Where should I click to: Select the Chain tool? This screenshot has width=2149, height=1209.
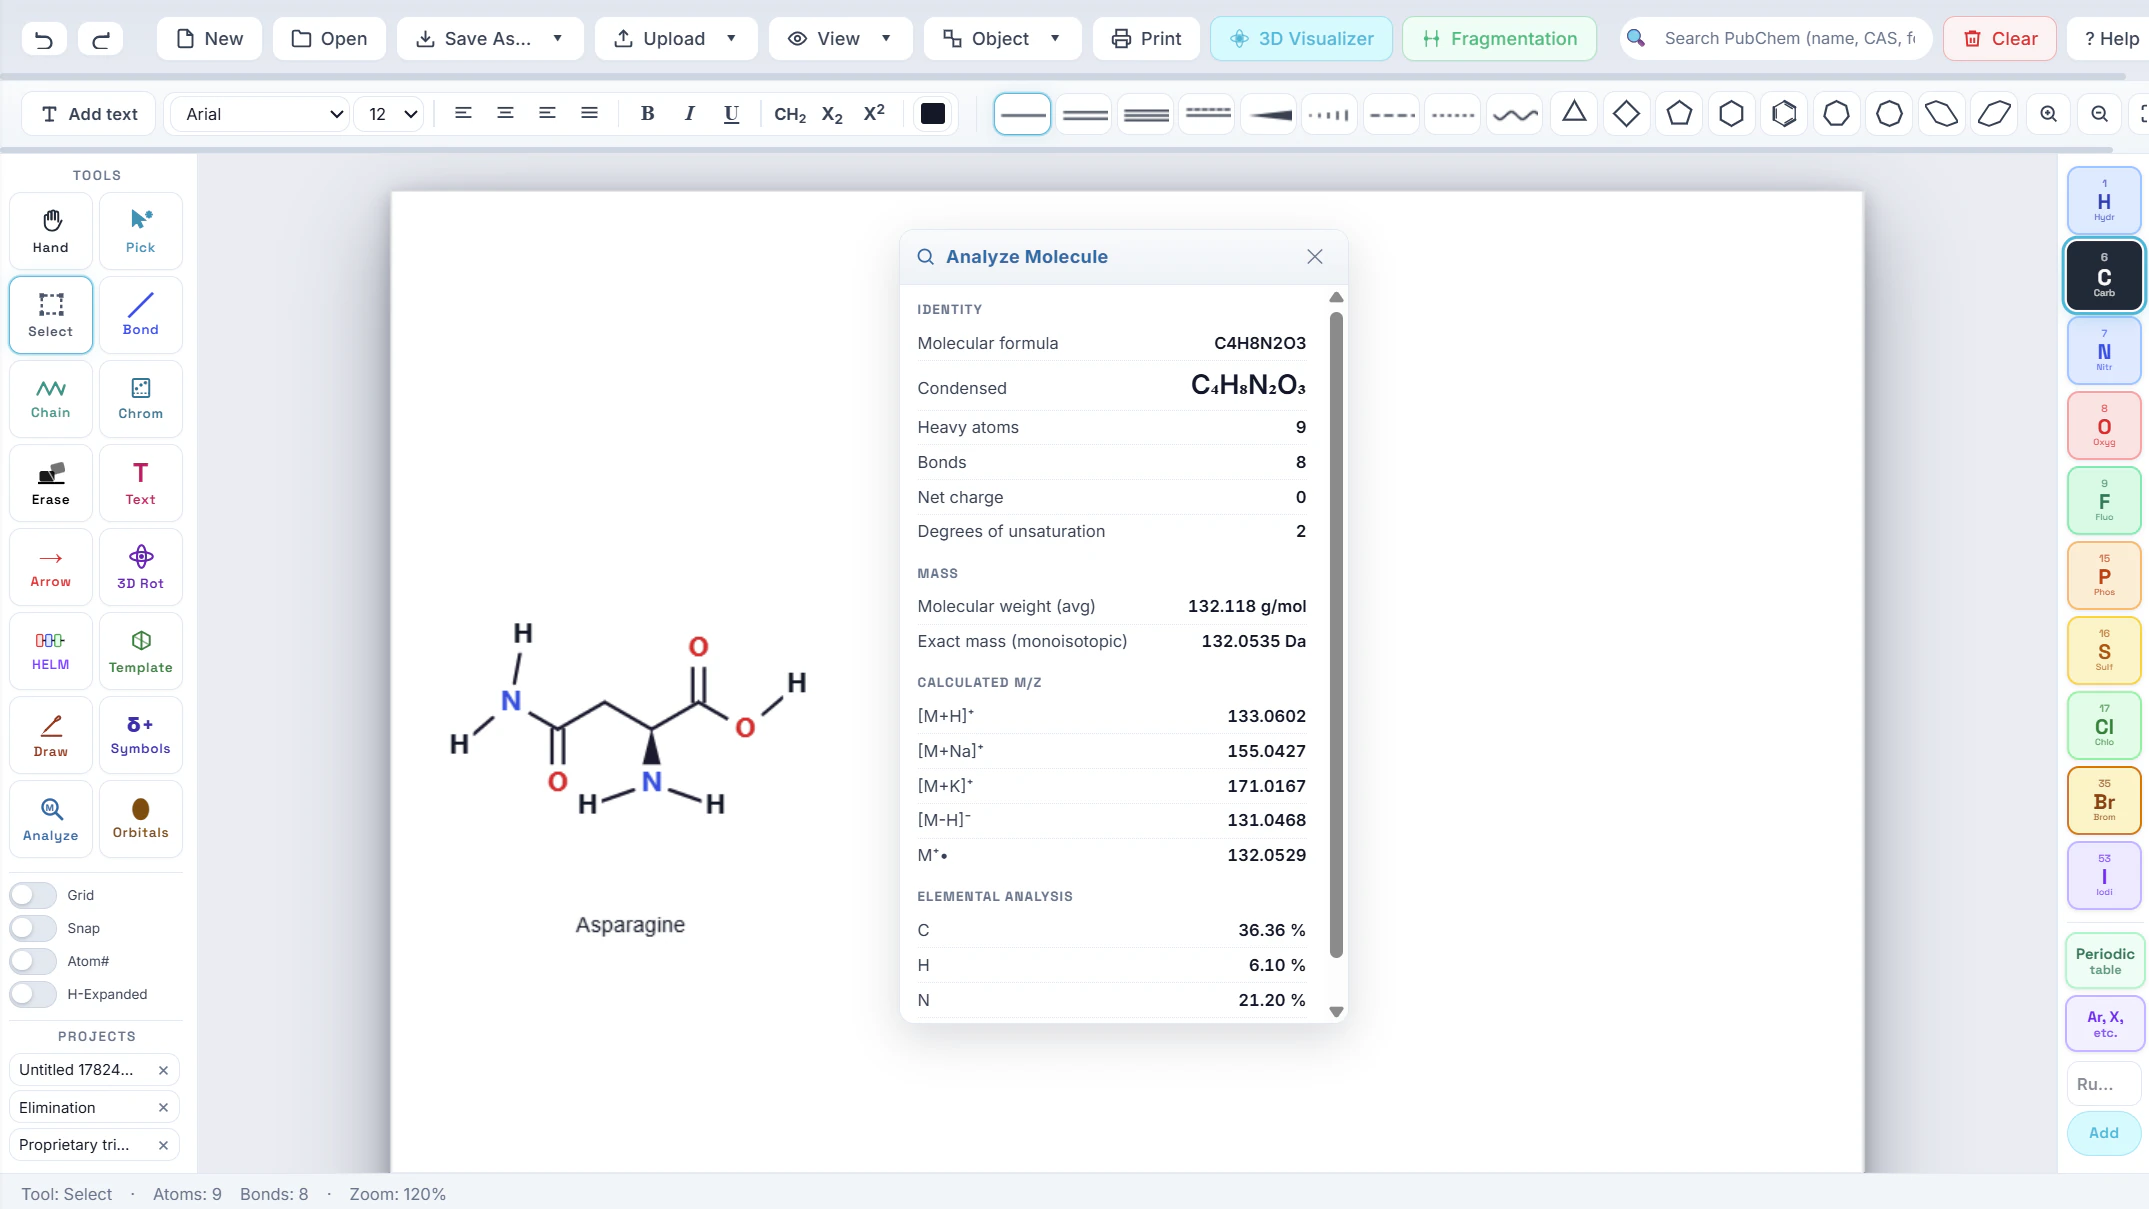point(51,399)
